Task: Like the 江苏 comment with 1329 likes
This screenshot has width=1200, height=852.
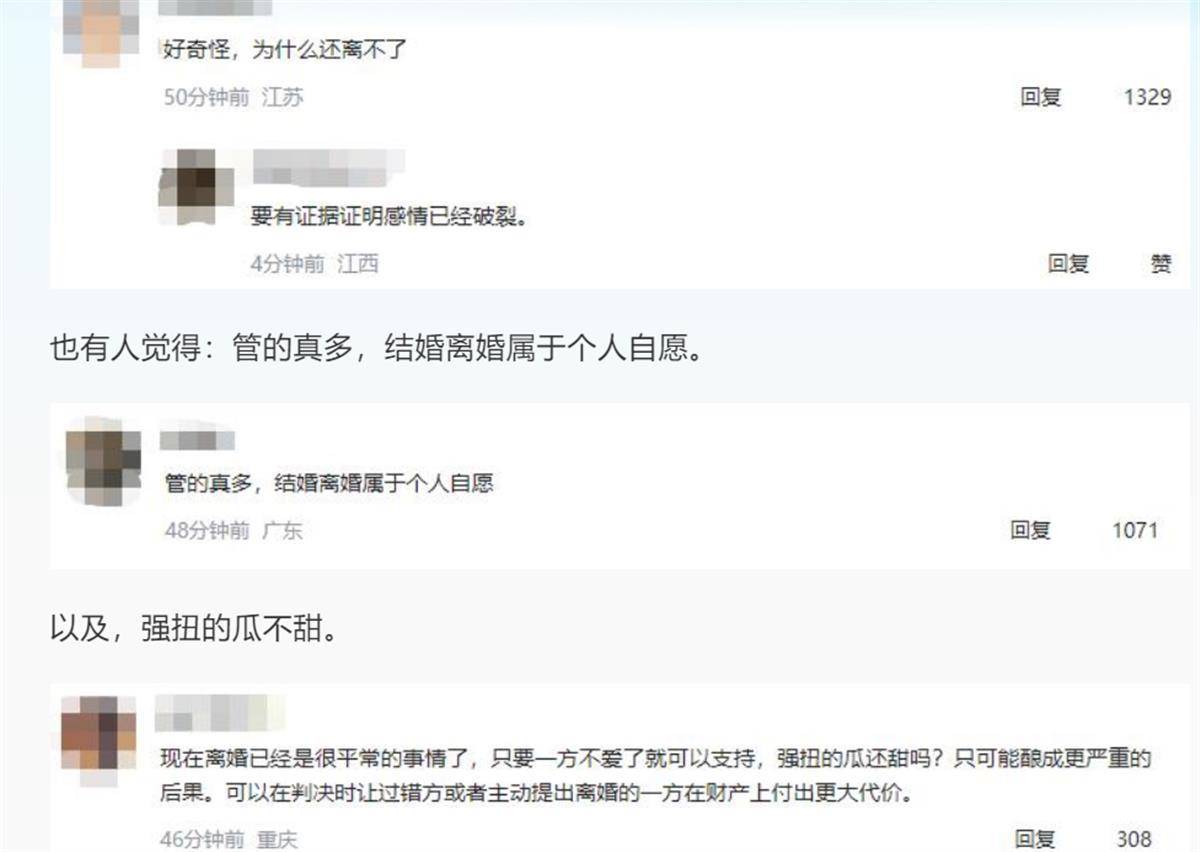Action: tap(1147, 97)
